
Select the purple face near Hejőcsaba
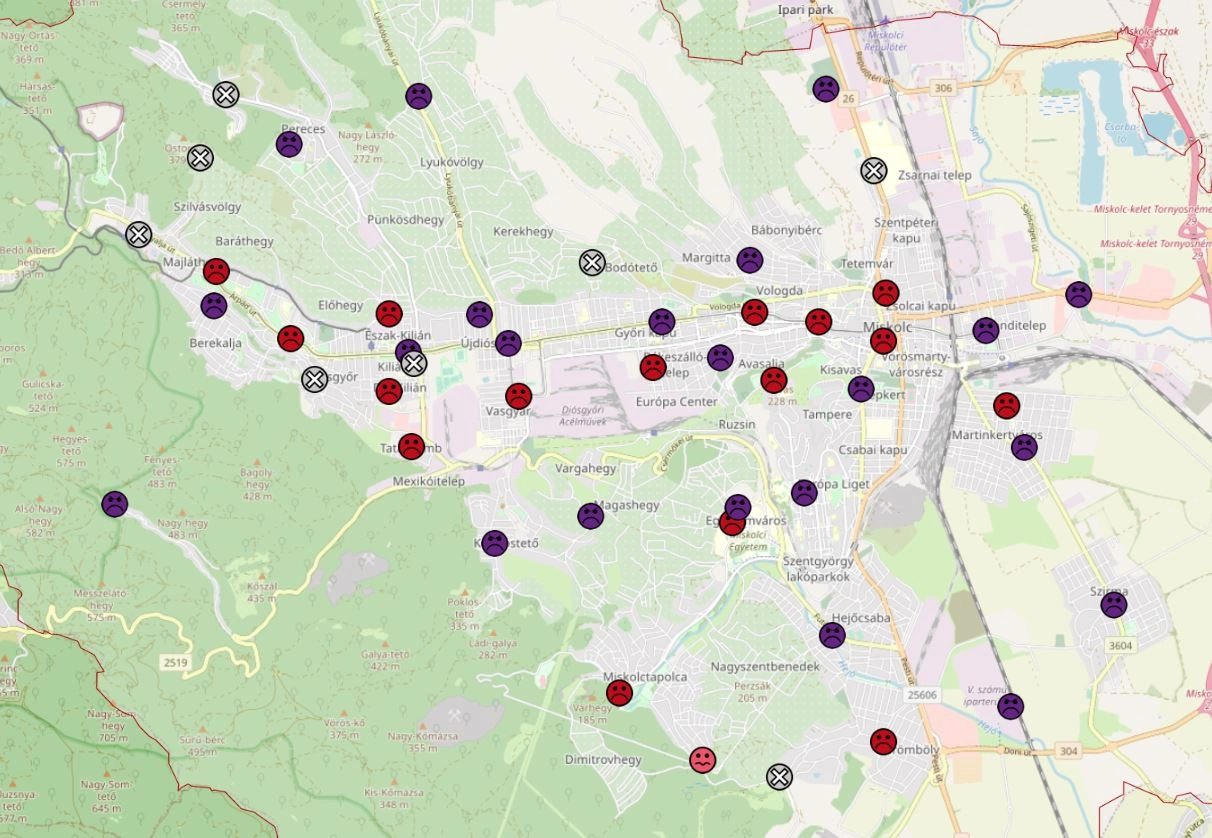pos(832,634)
